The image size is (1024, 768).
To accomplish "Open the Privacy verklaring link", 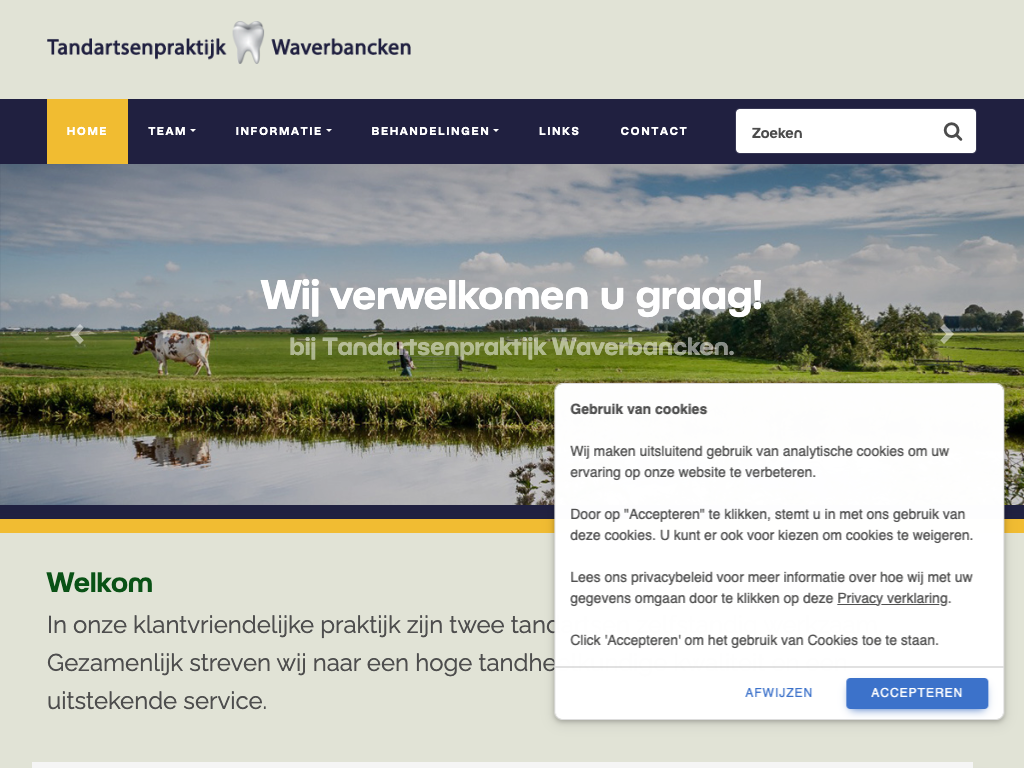I will pyautogui.click(x=892, y=599).
